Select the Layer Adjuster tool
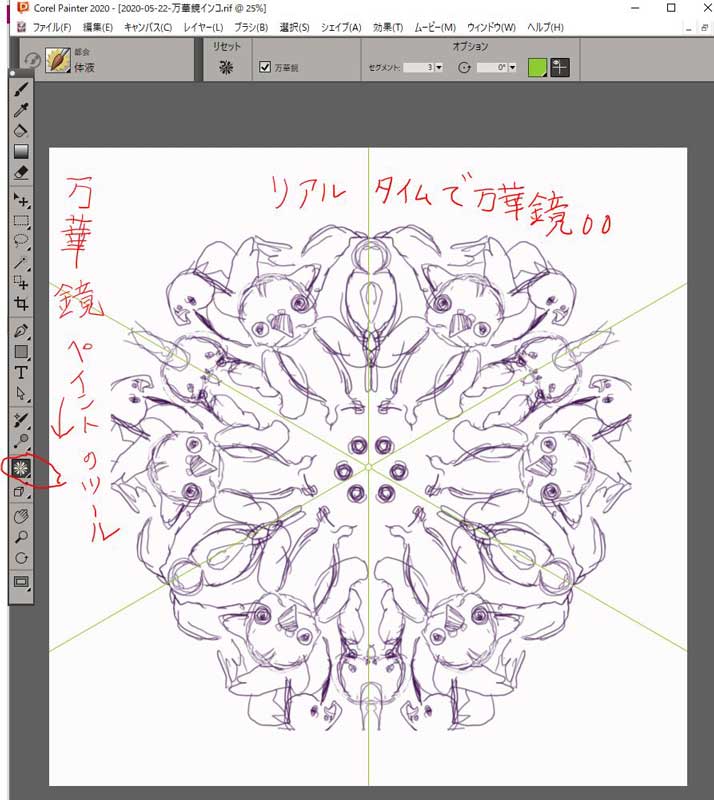 coord(20,200)
